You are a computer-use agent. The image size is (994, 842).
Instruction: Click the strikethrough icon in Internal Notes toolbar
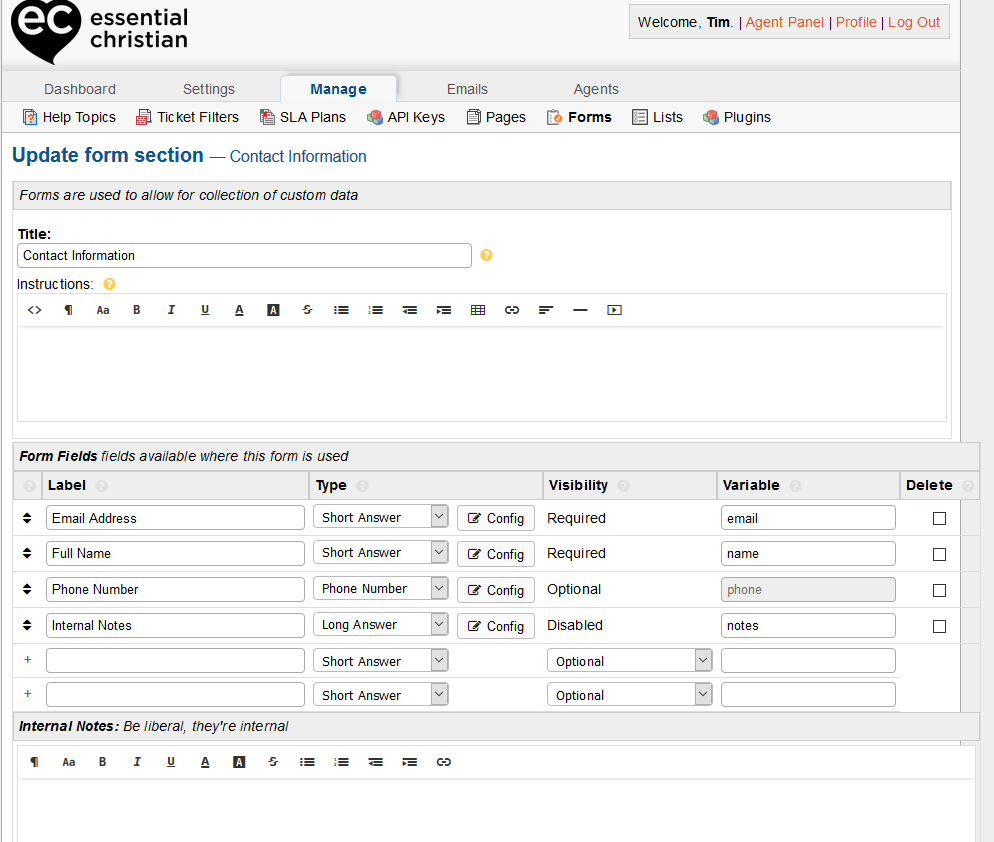click(x=273, y=762)
